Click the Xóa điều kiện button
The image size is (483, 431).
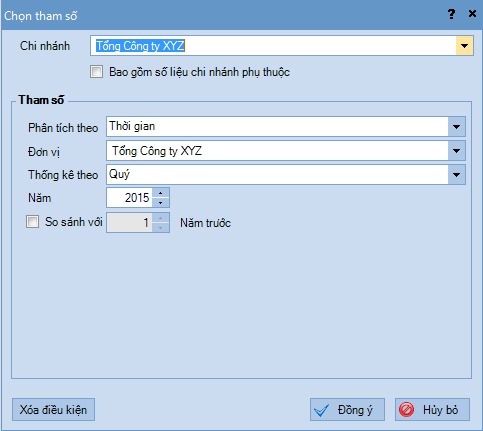tap(53, 410)
